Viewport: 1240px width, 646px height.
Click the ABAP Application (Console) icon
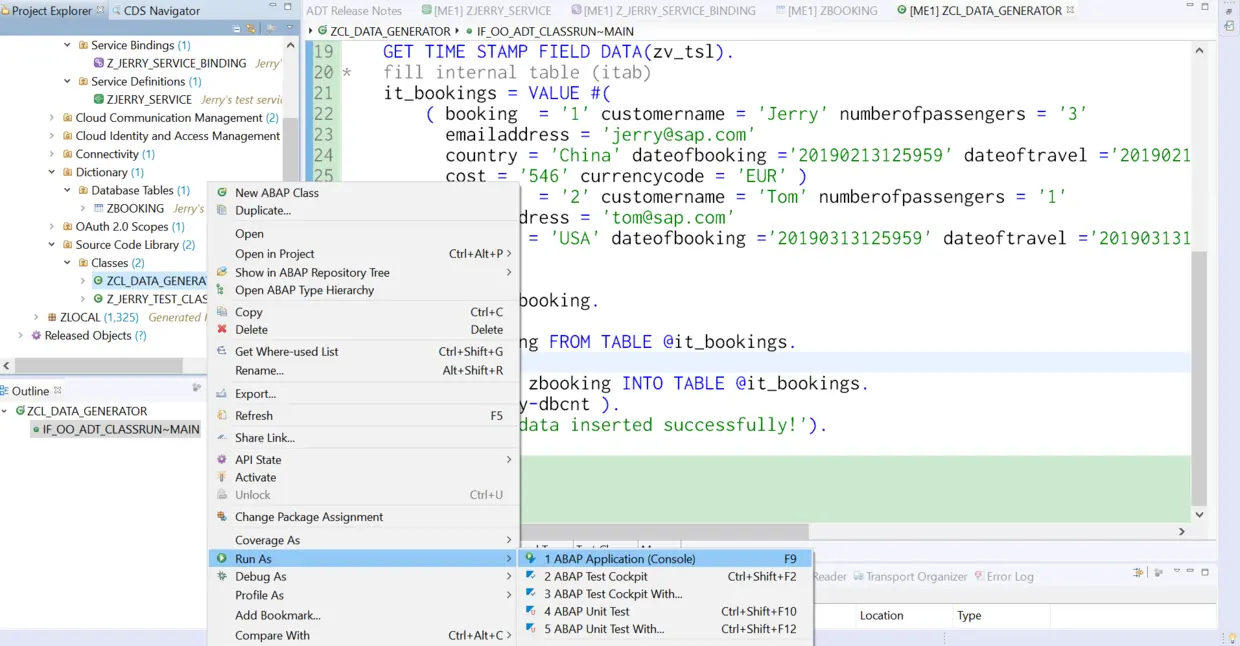531,559
